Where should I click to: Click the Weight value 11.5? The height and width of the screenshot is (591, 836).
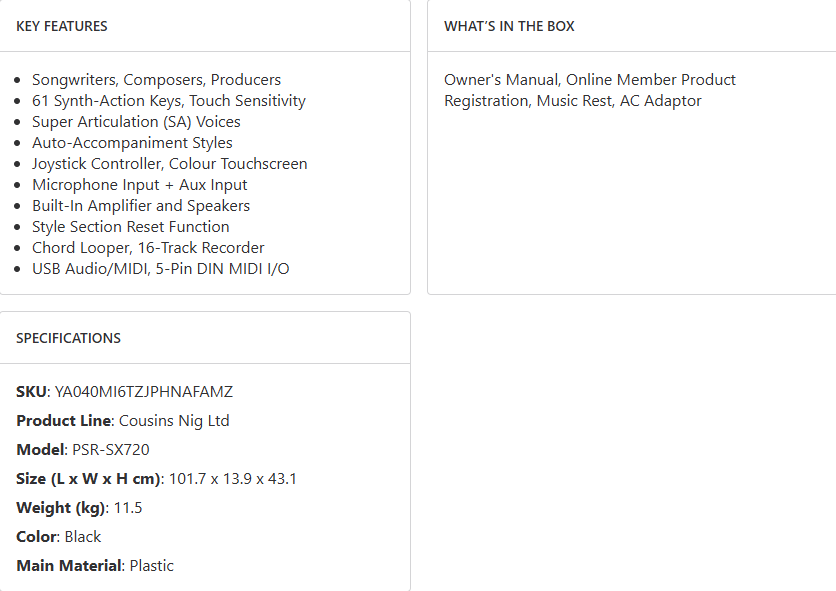[128, 508]
